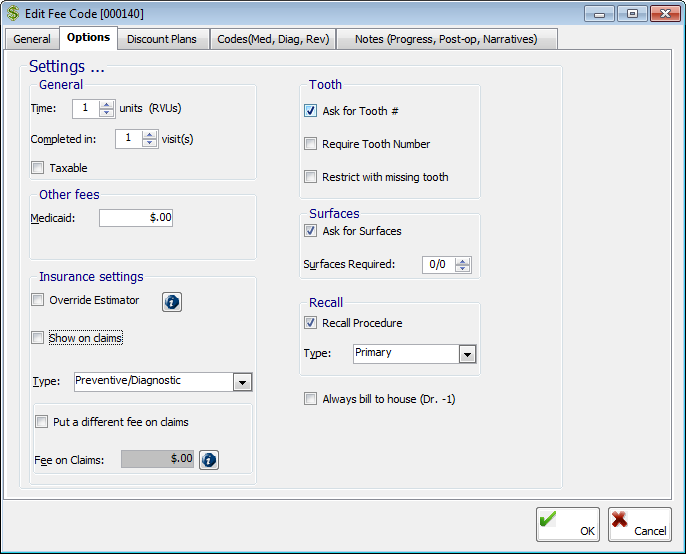The height and width of the screenshot is (554, 686).
Task: Open the Codes(Med, Diag, Rev) tab
Action: 272,39
